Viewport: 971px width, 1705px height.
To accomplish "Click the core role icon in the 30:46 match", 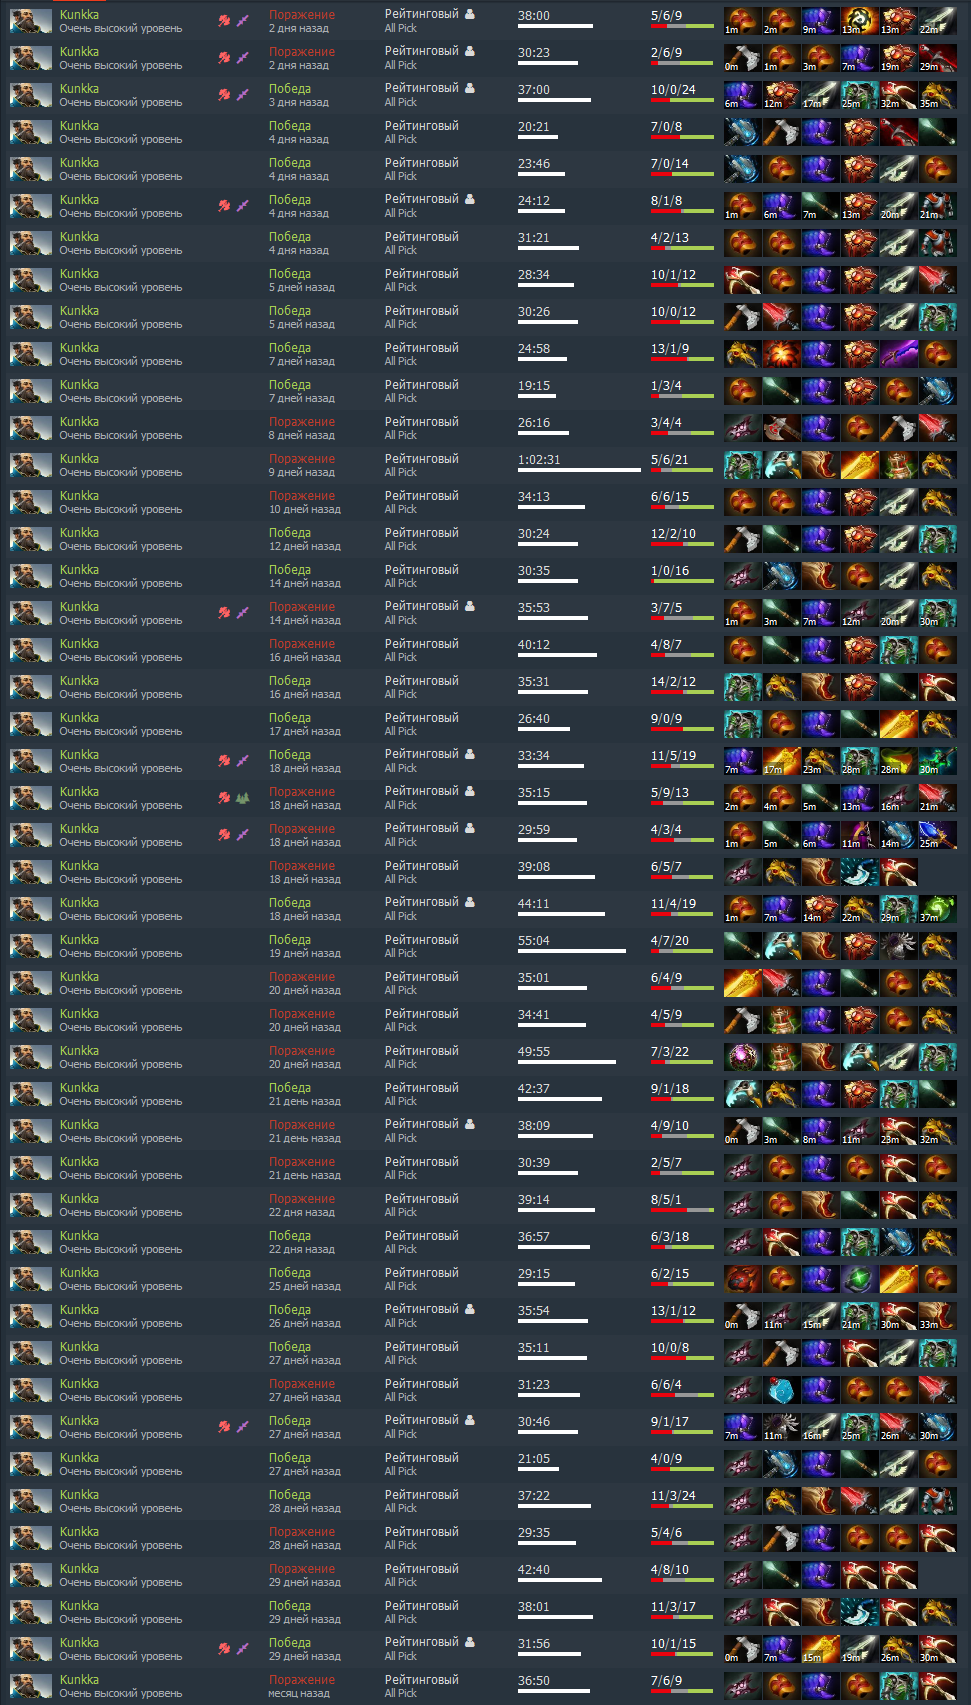I will pyautogui.click(x=225, y=1427).
